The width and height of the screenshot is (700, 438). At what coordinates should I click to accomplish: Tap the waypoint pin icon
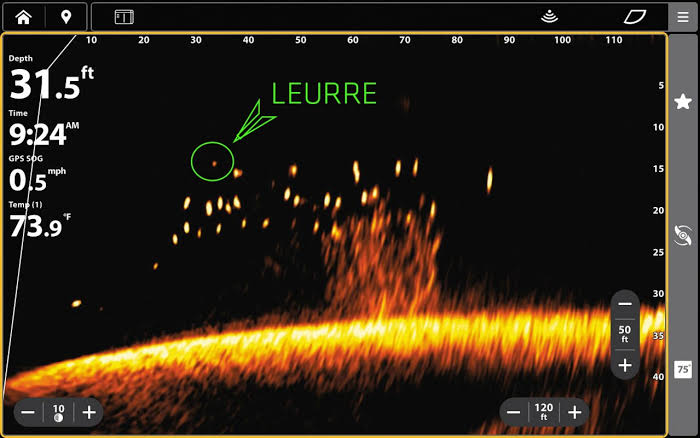66,17
